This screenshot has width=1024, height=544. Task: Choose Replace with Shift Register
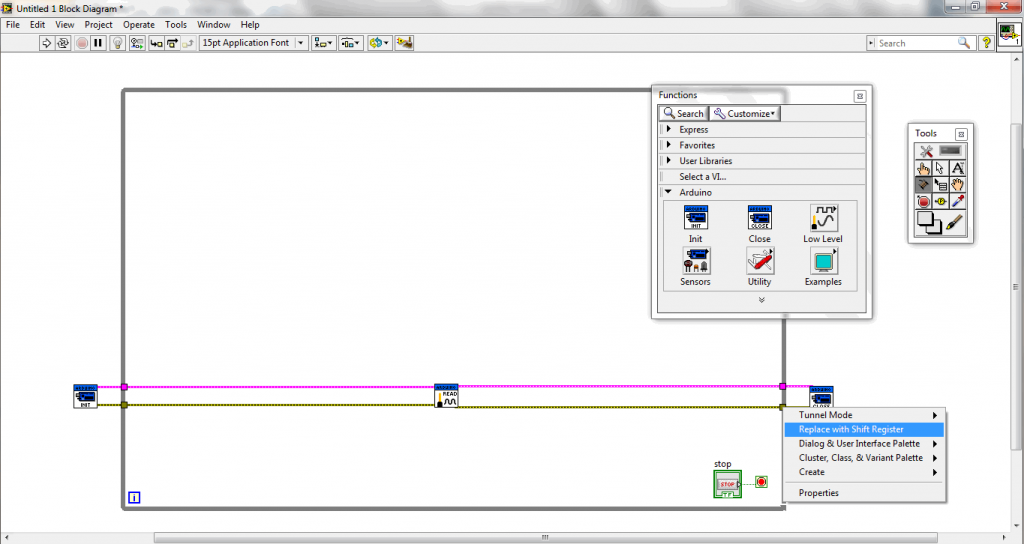864,430
